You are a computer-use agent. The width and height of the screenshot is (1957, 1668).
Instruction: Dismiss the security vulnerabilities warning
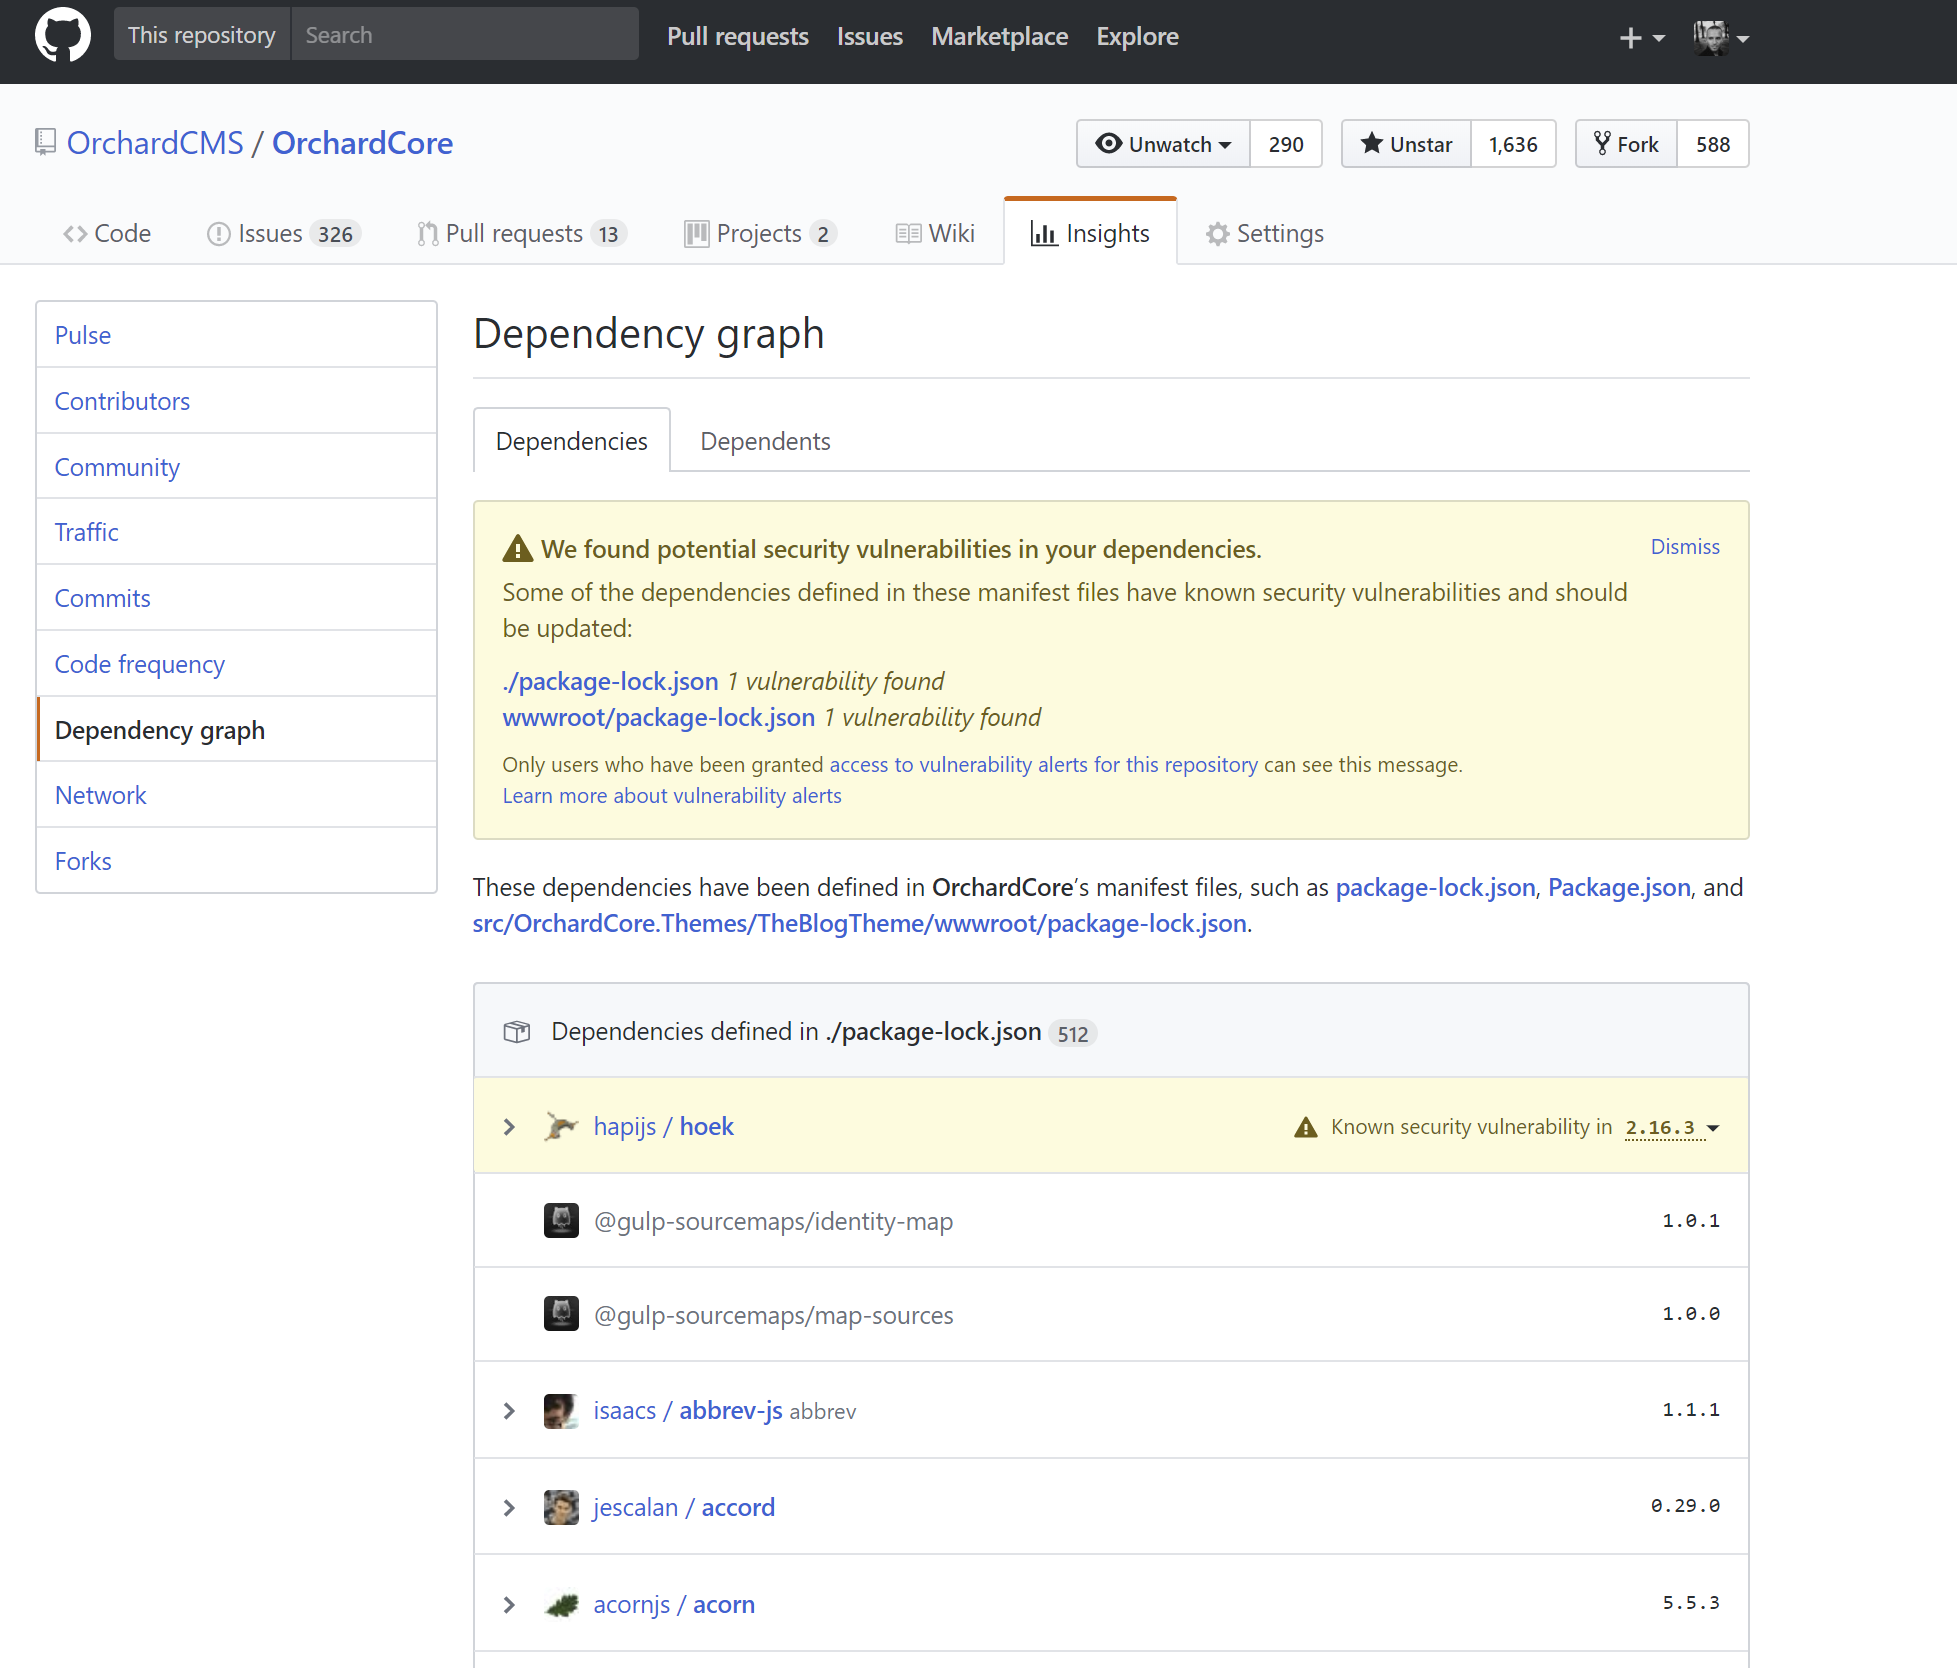[x=1685, y=547]
